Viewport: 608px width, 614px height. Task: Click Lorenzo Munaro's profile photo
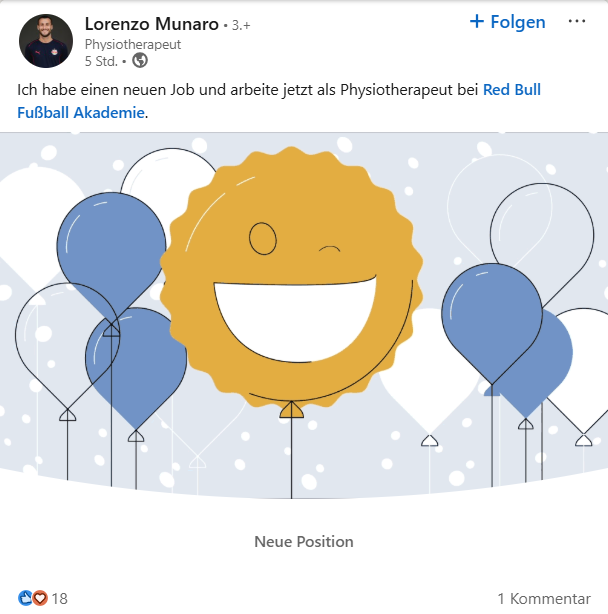(46, 41)
